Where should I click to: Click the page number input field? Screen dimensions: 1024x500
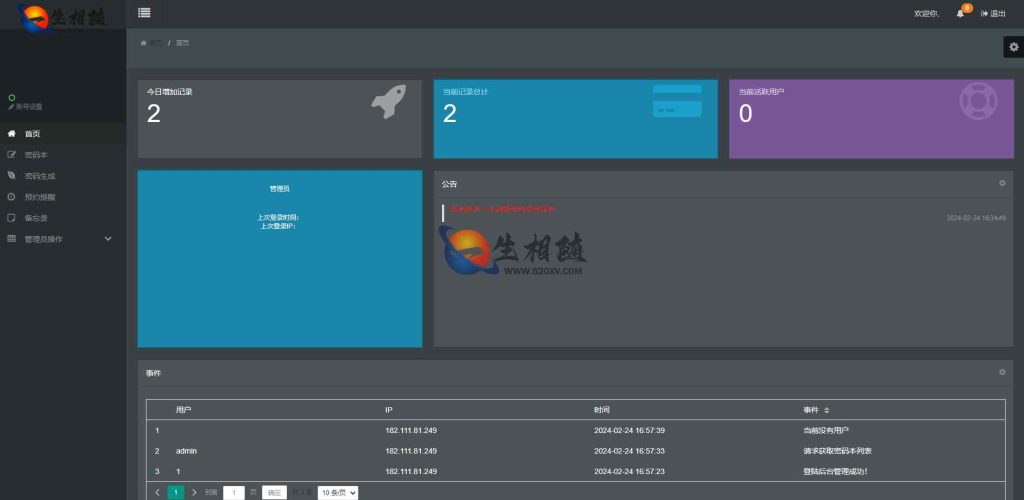[x=233, y=492]
